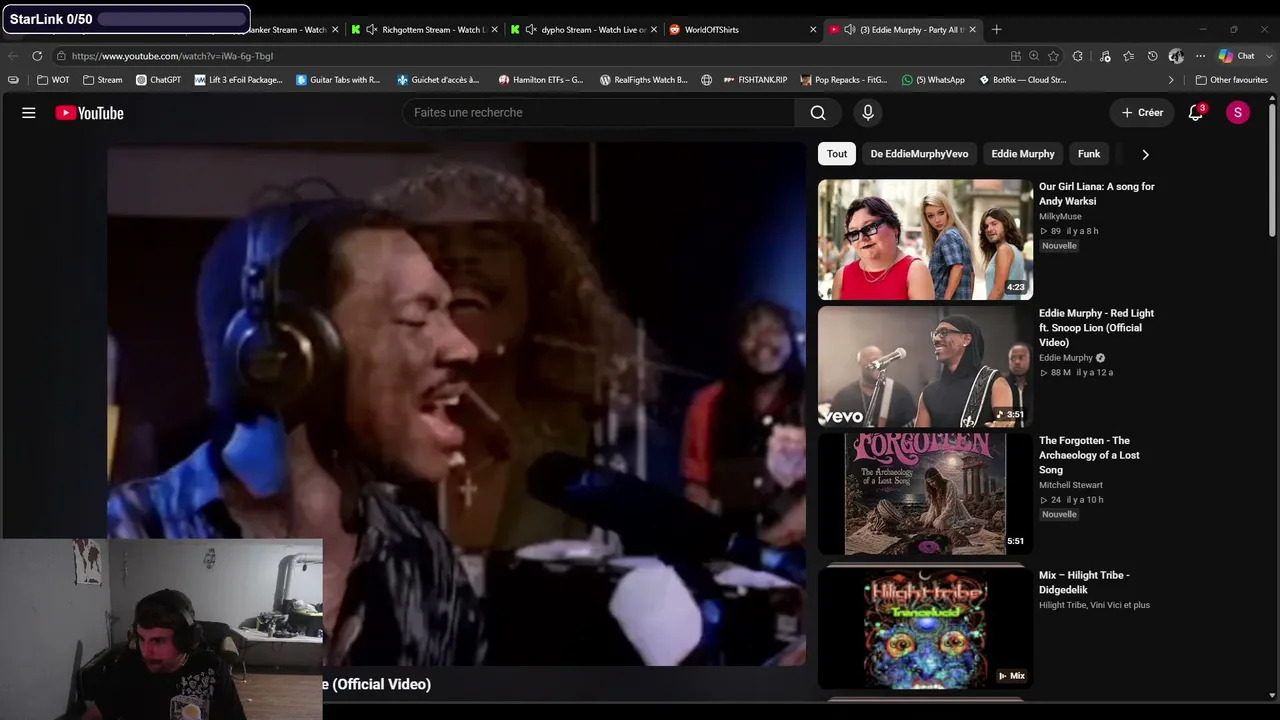Click the 'Mix – Hilight Tribe - Didgedelik' title
The height and width of the screenshot is (720, 1280).
1084,583
